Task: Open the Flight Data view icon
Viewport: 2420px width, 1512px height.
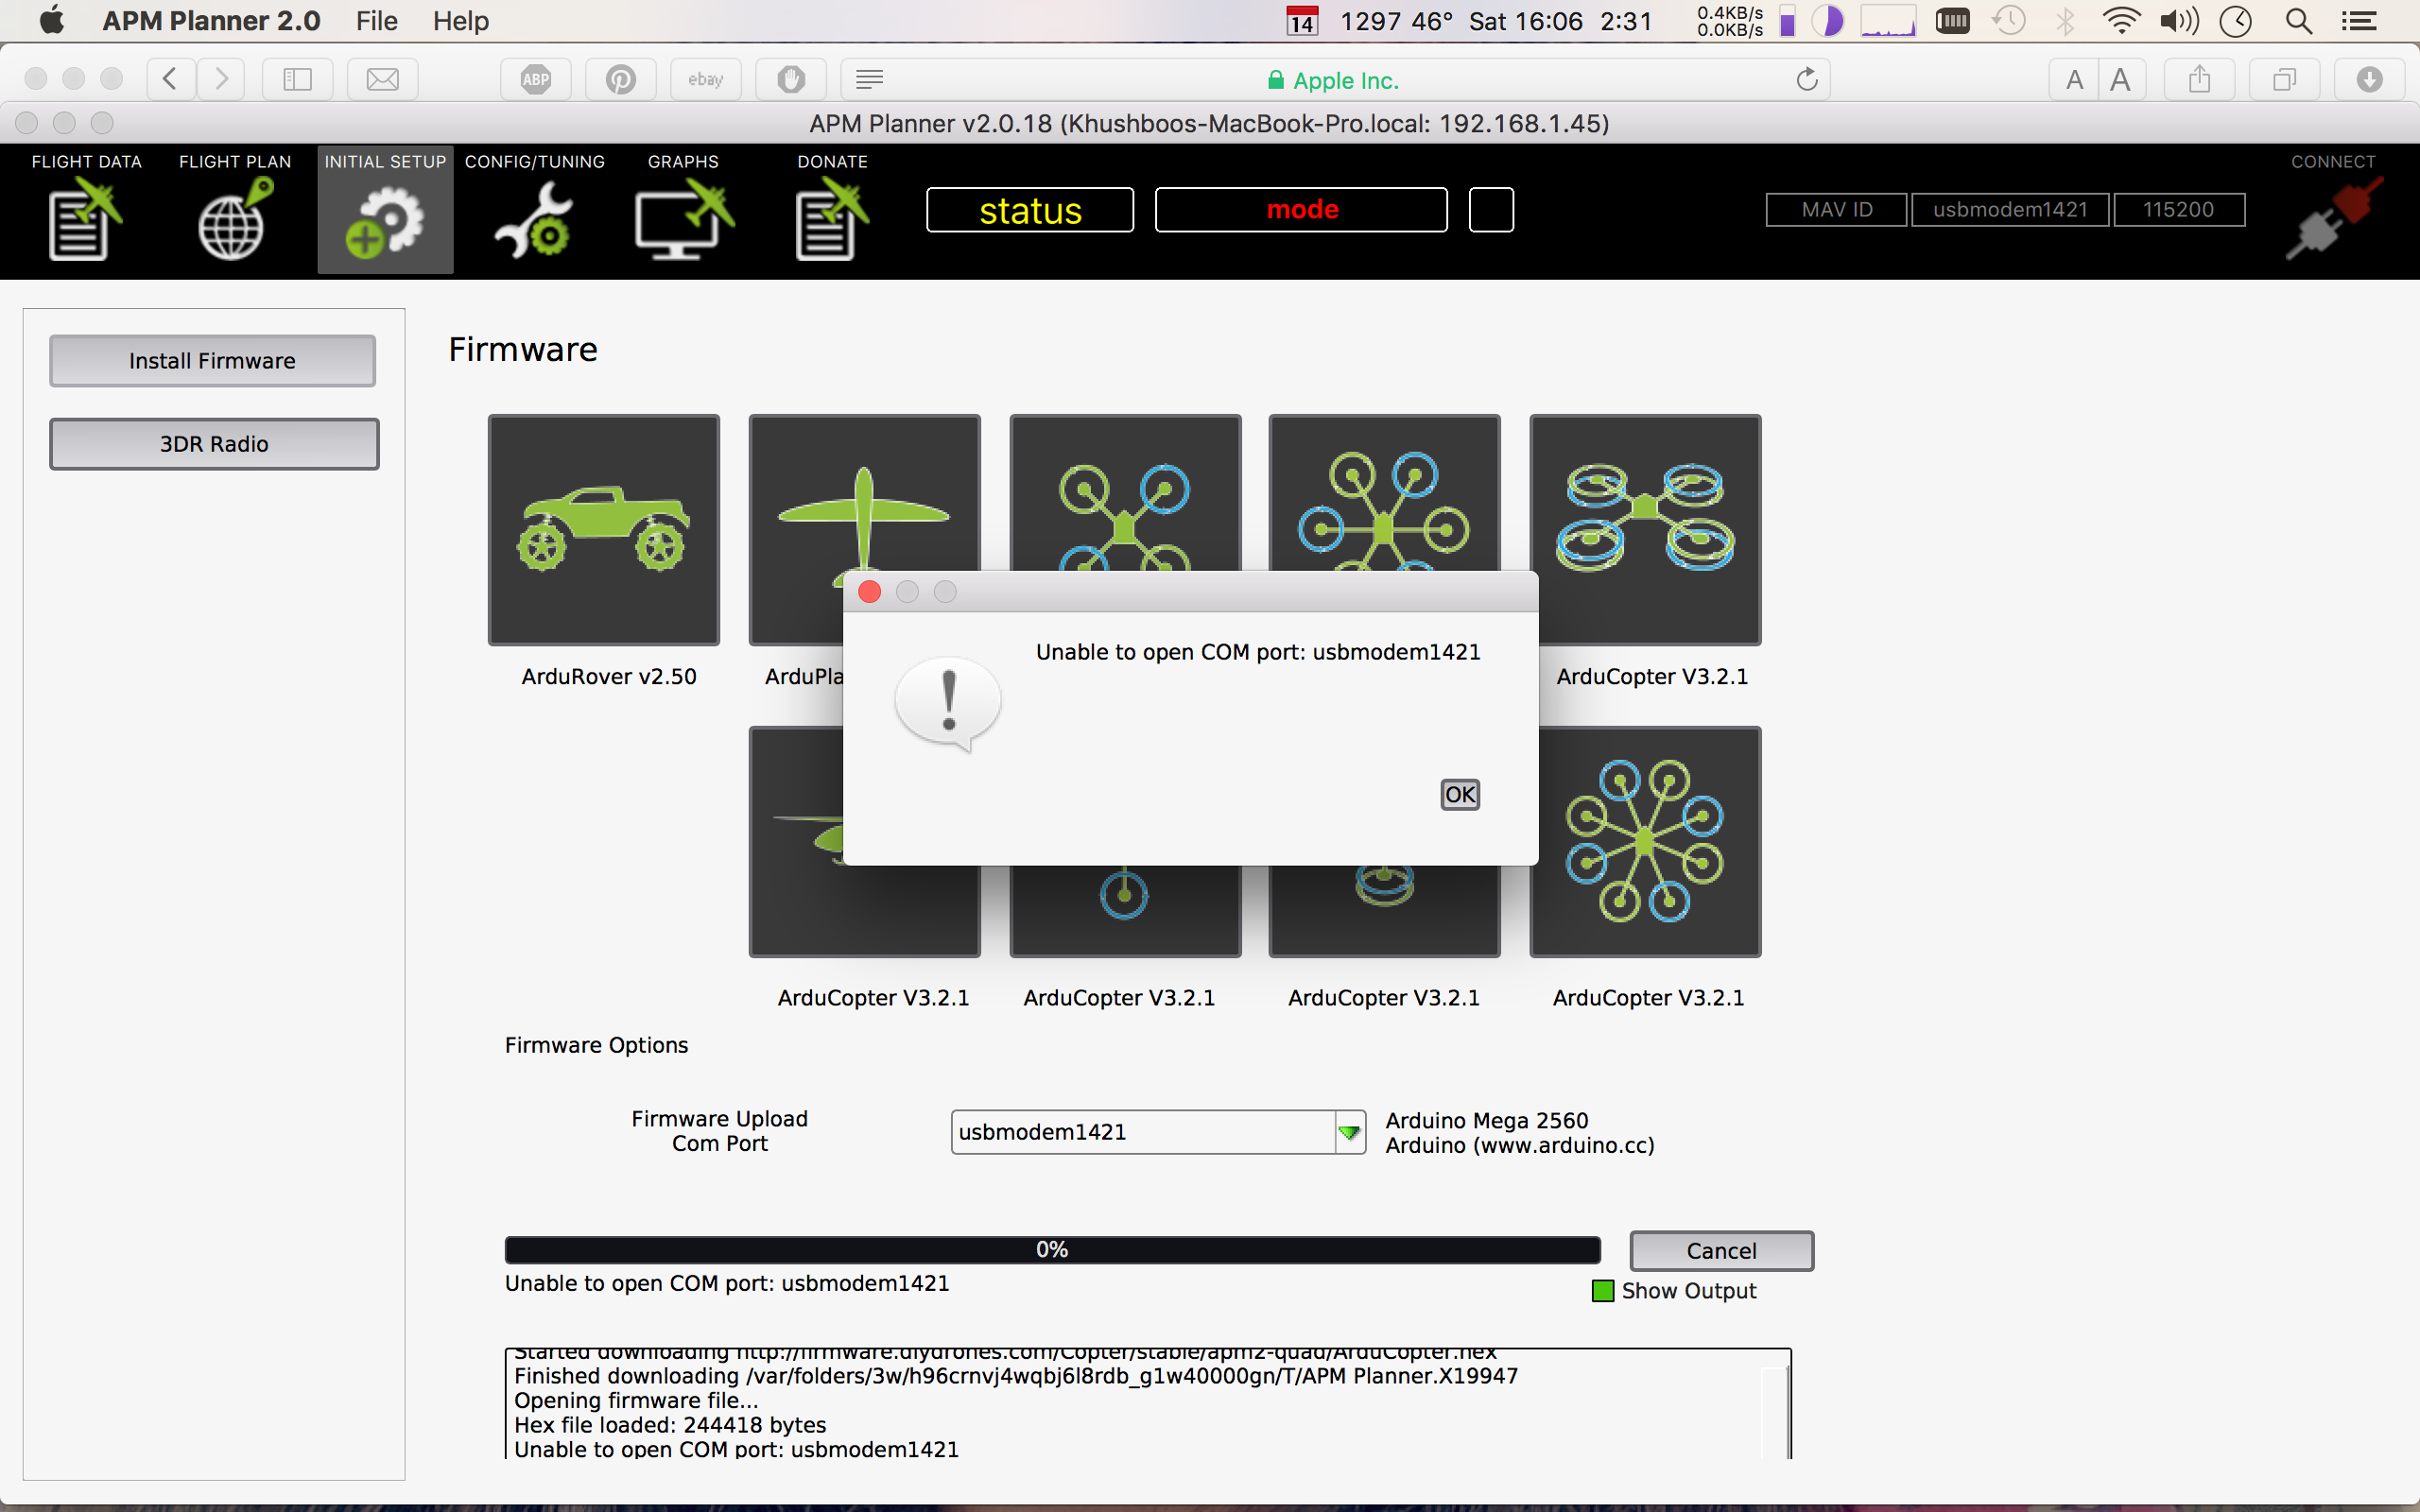Action: pyautogui.click(x=85, y=220)
